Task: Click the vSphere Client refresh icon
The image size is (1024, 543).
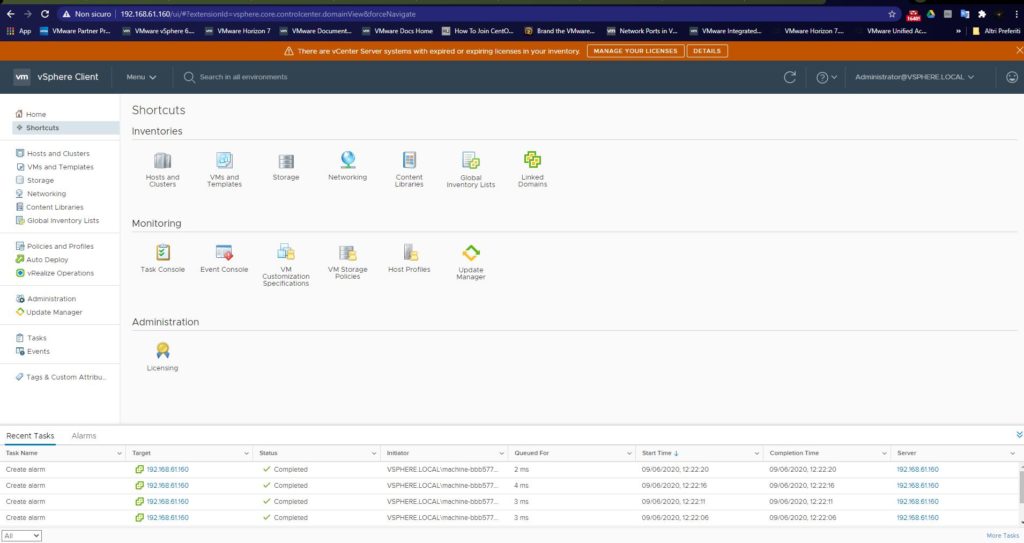Action: [790, 77]
